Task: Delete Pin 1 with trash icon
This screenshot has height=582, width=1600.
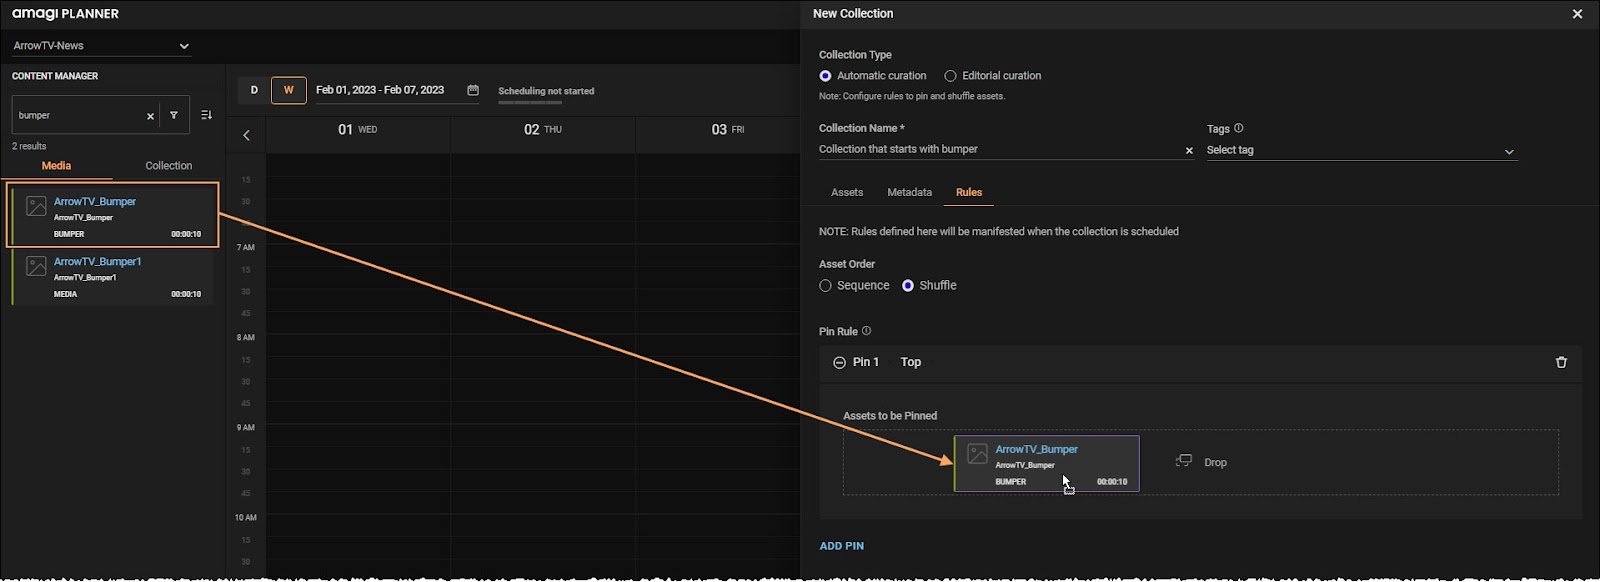Action: [x=1561, y=362]
